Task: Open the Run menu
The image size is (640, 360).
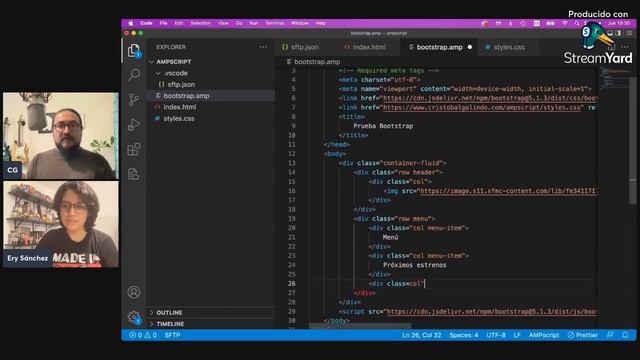Action: click(254, 23)
